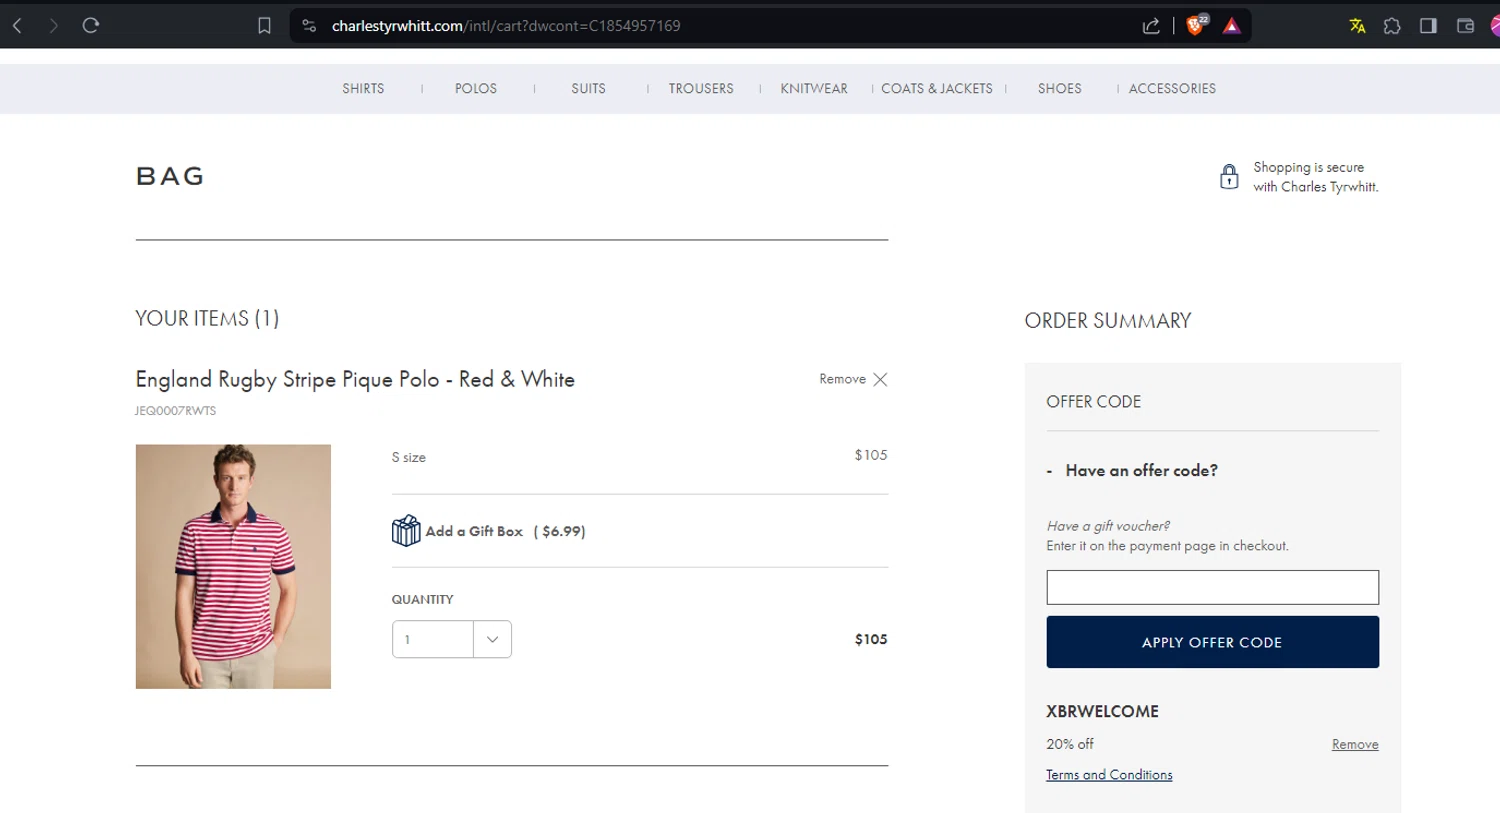Viewport: 1500px width, 813px height.
Task: Reload the page with the refresh icon
Action: click(91, 26)
